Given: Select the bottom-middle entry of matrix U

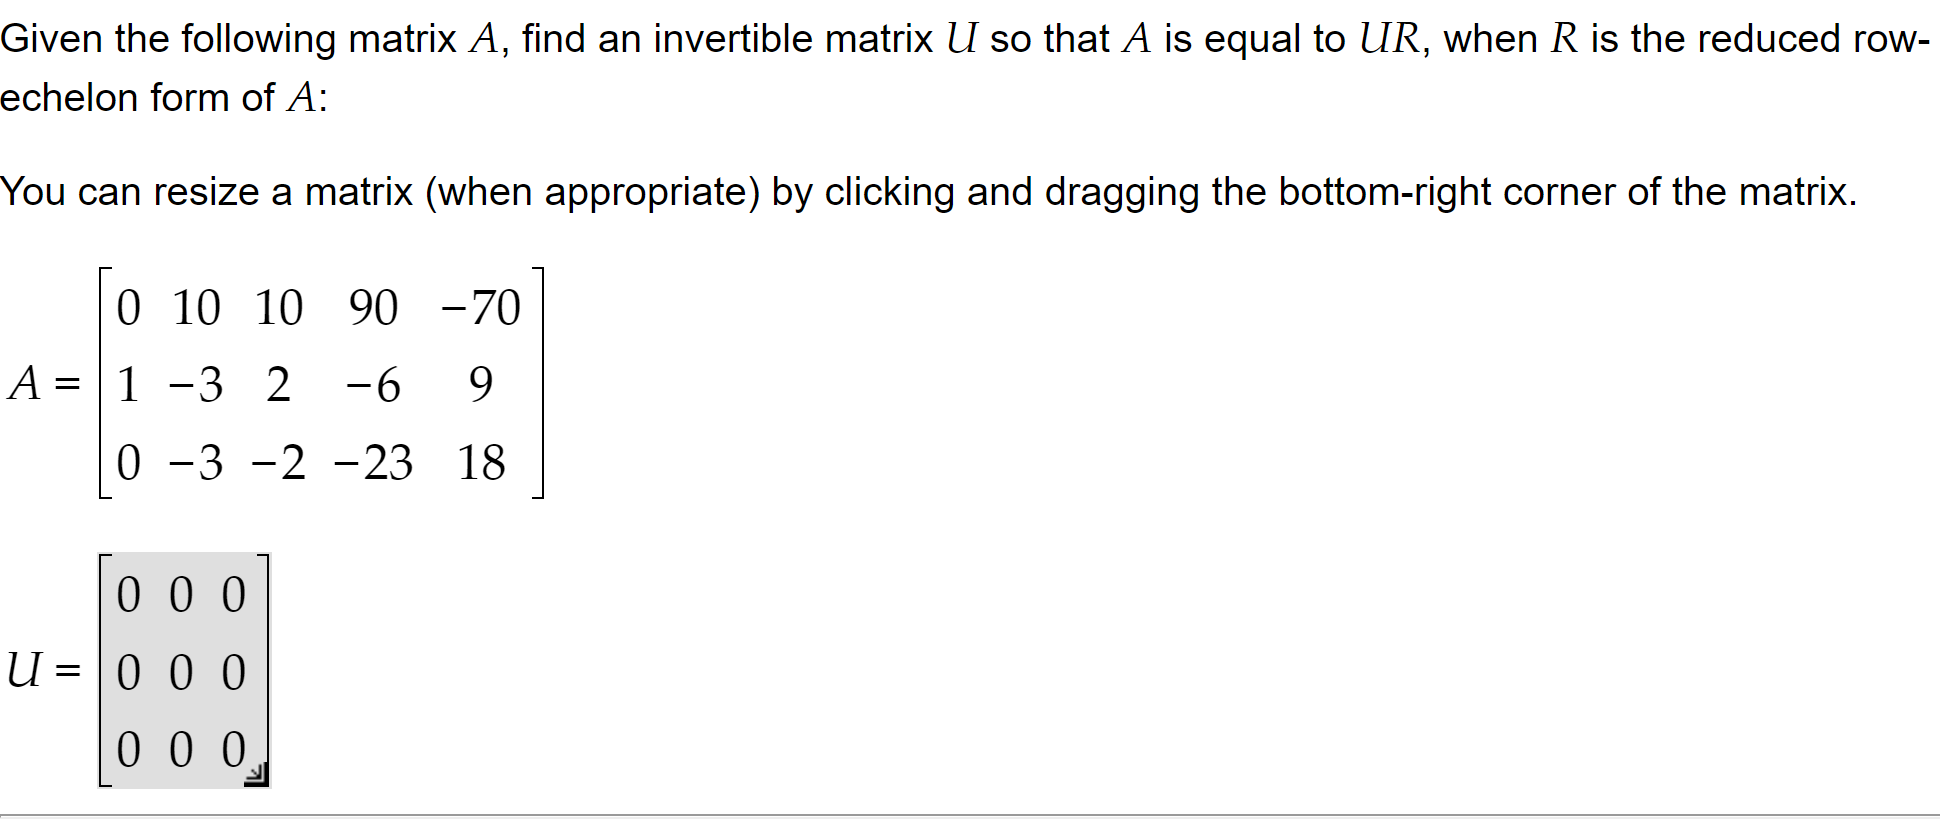Looking at the screenshot, I should (x=181, y=749).
